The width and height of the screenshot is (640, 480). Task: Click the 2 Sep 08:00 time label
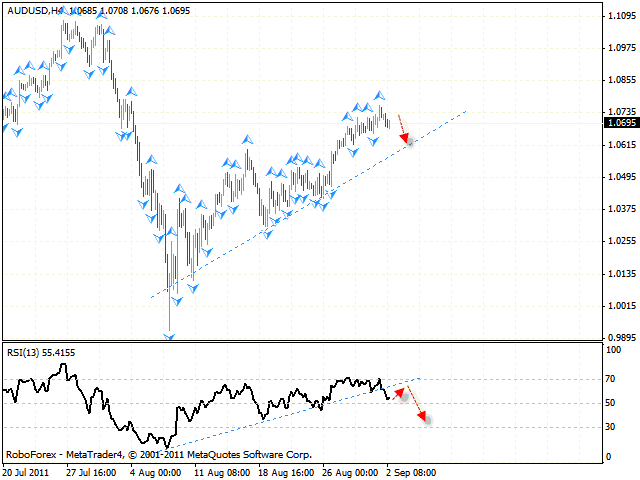[410, 472]
